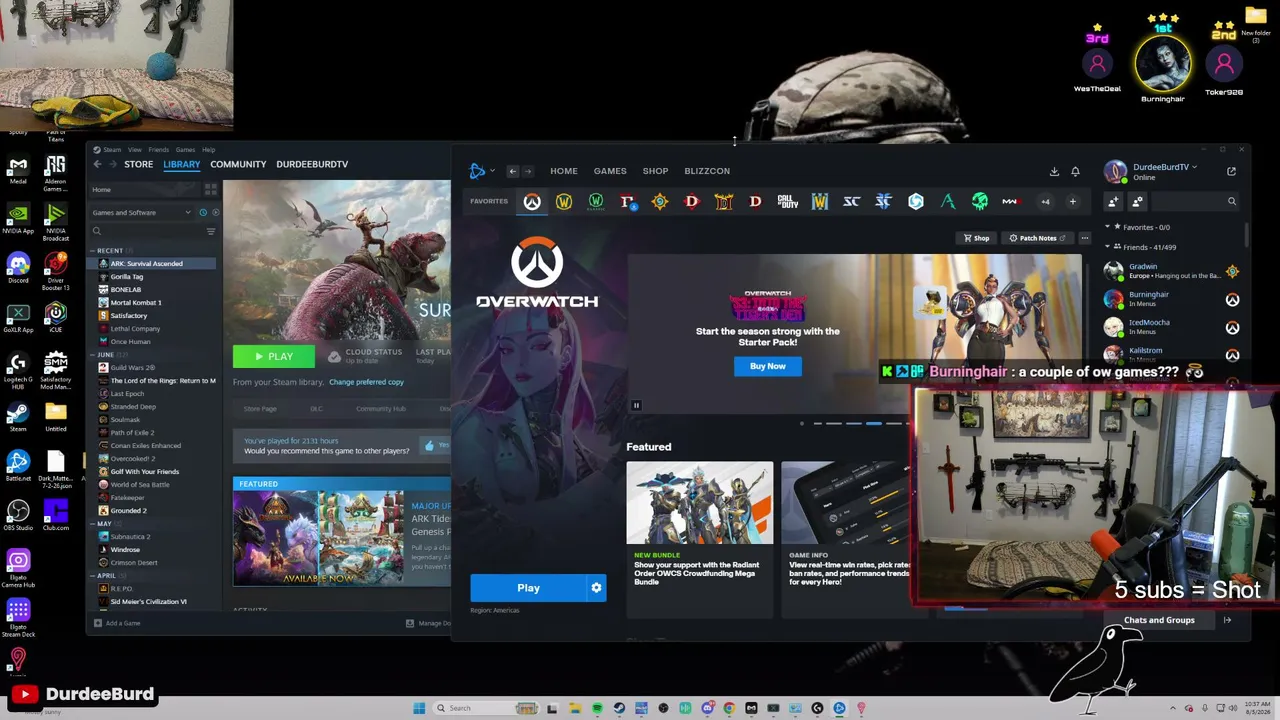1280x720 pixels.
Task: Collapse the Favorites group in friends list
Action: 1108,227
